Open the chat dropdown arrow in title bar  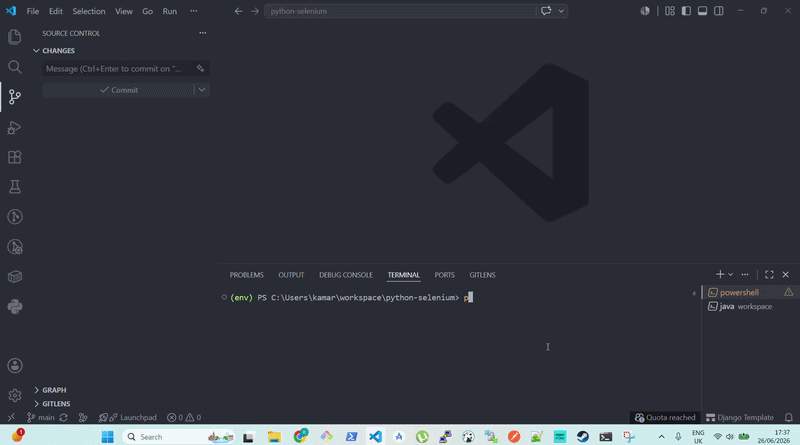(561, 11)
